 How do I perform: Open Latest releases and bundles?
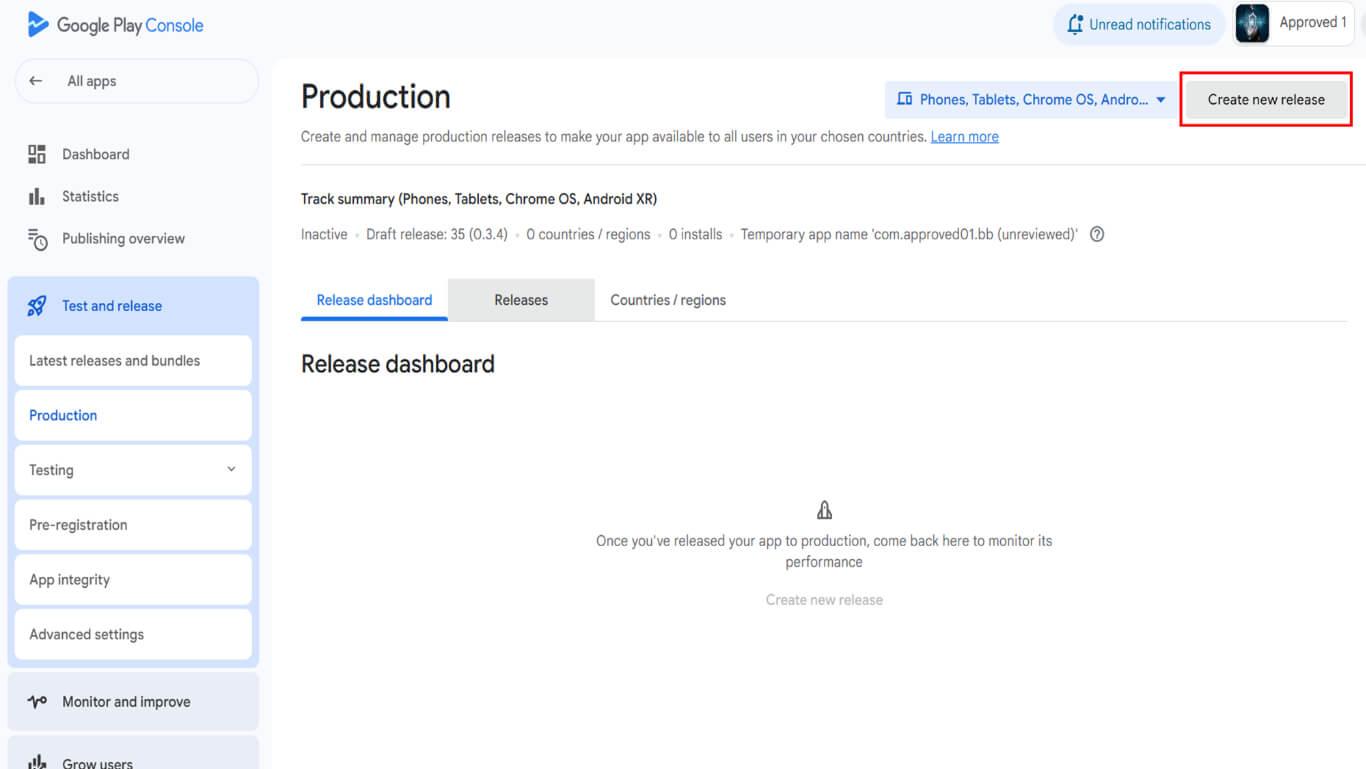pyautogui.click(x=114, y=361)
